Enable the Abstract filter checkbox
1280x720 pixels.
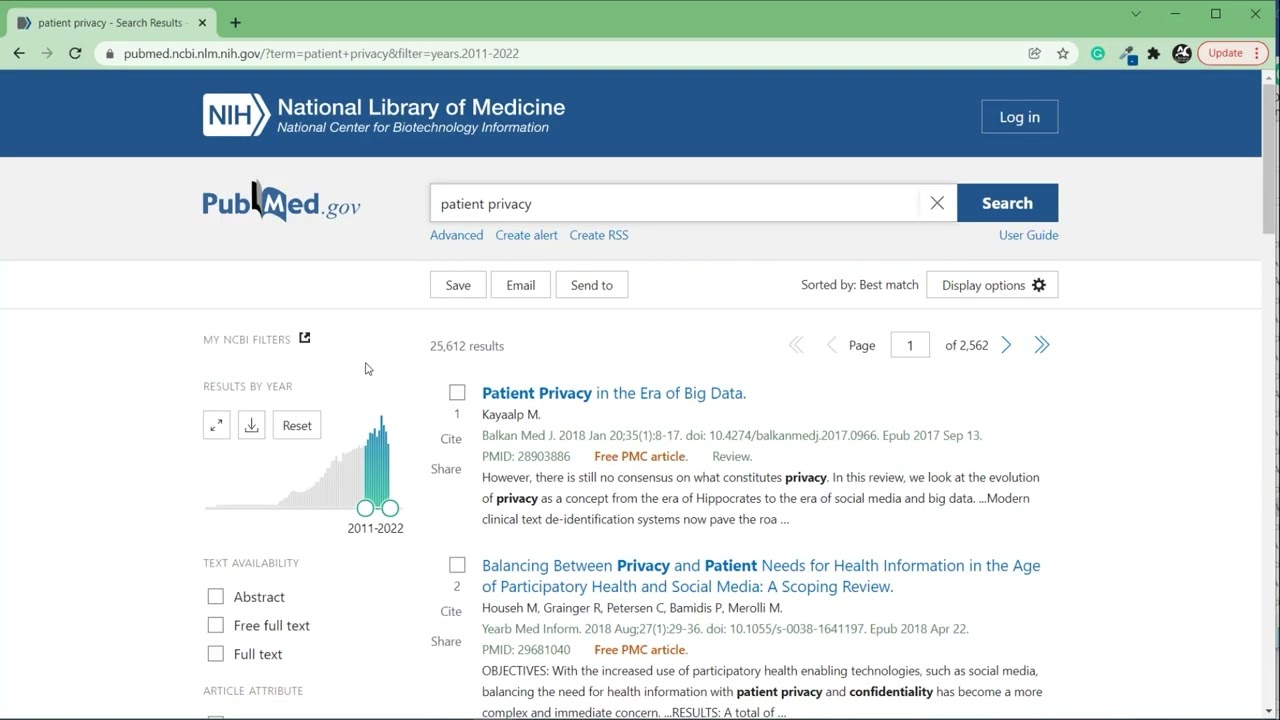pos(216,597)
